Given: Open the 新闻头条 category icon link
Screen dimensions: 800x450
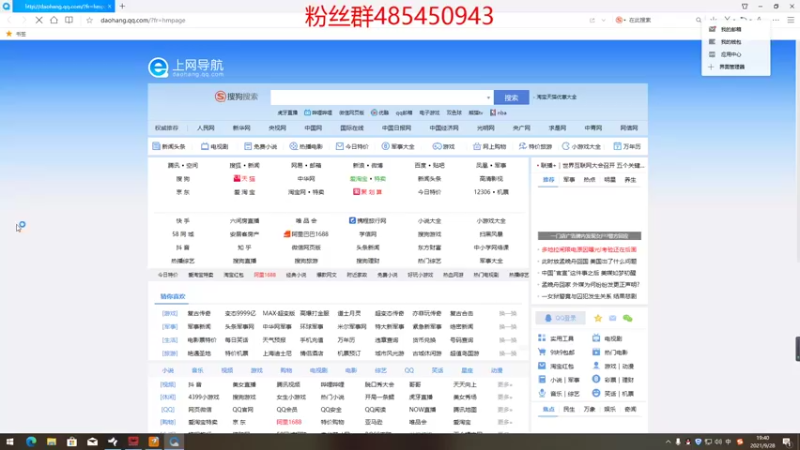Looking at the screenshot, I should (x=169, y=146).
